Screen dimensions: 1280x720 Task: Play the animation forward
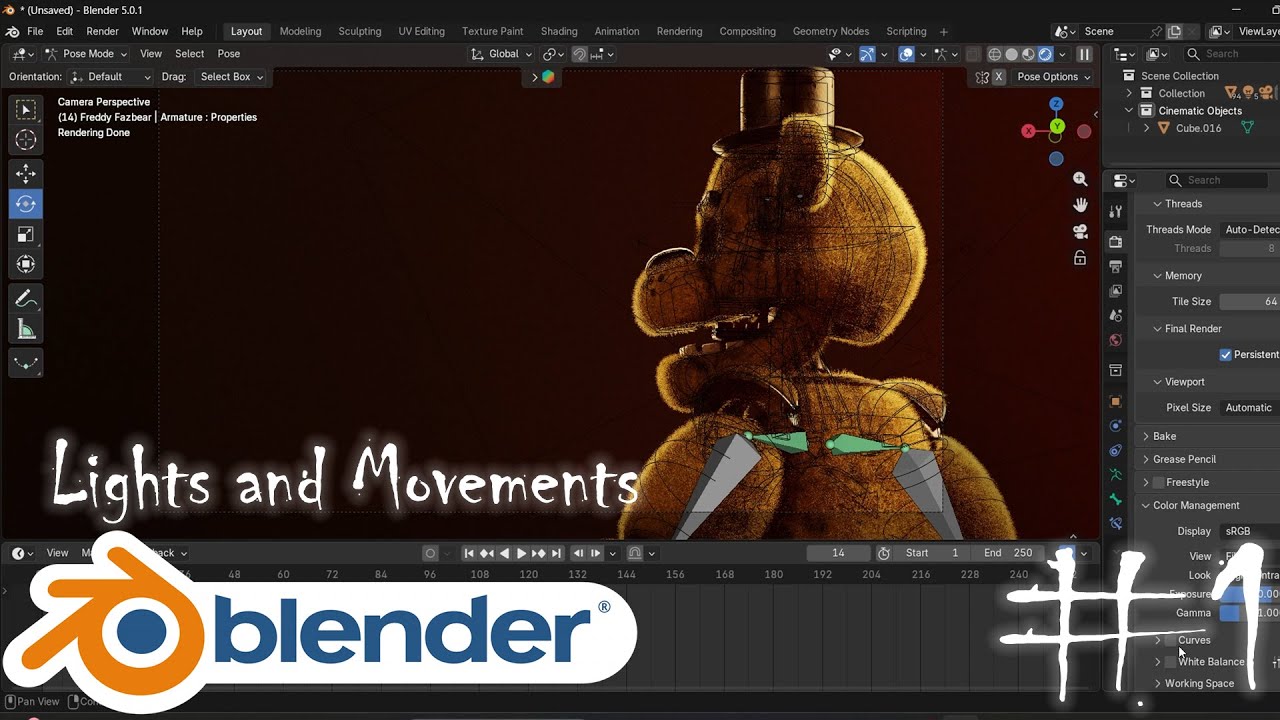click(521, 553)
